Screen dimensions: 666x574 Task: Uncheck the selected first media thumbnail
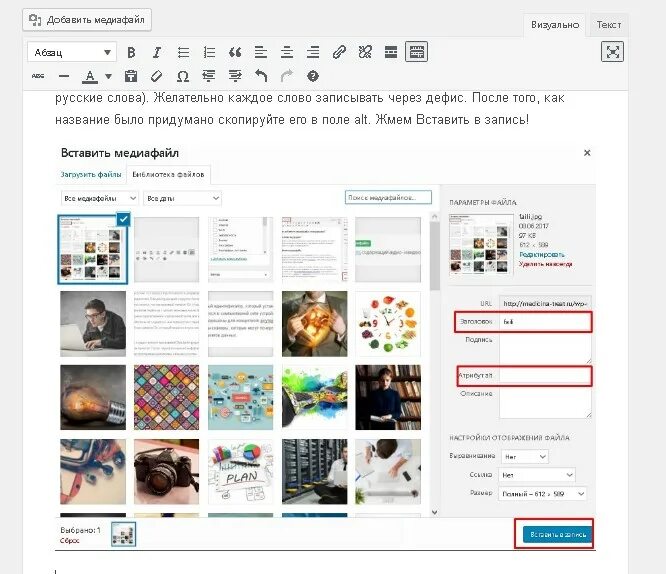[124, 219]
